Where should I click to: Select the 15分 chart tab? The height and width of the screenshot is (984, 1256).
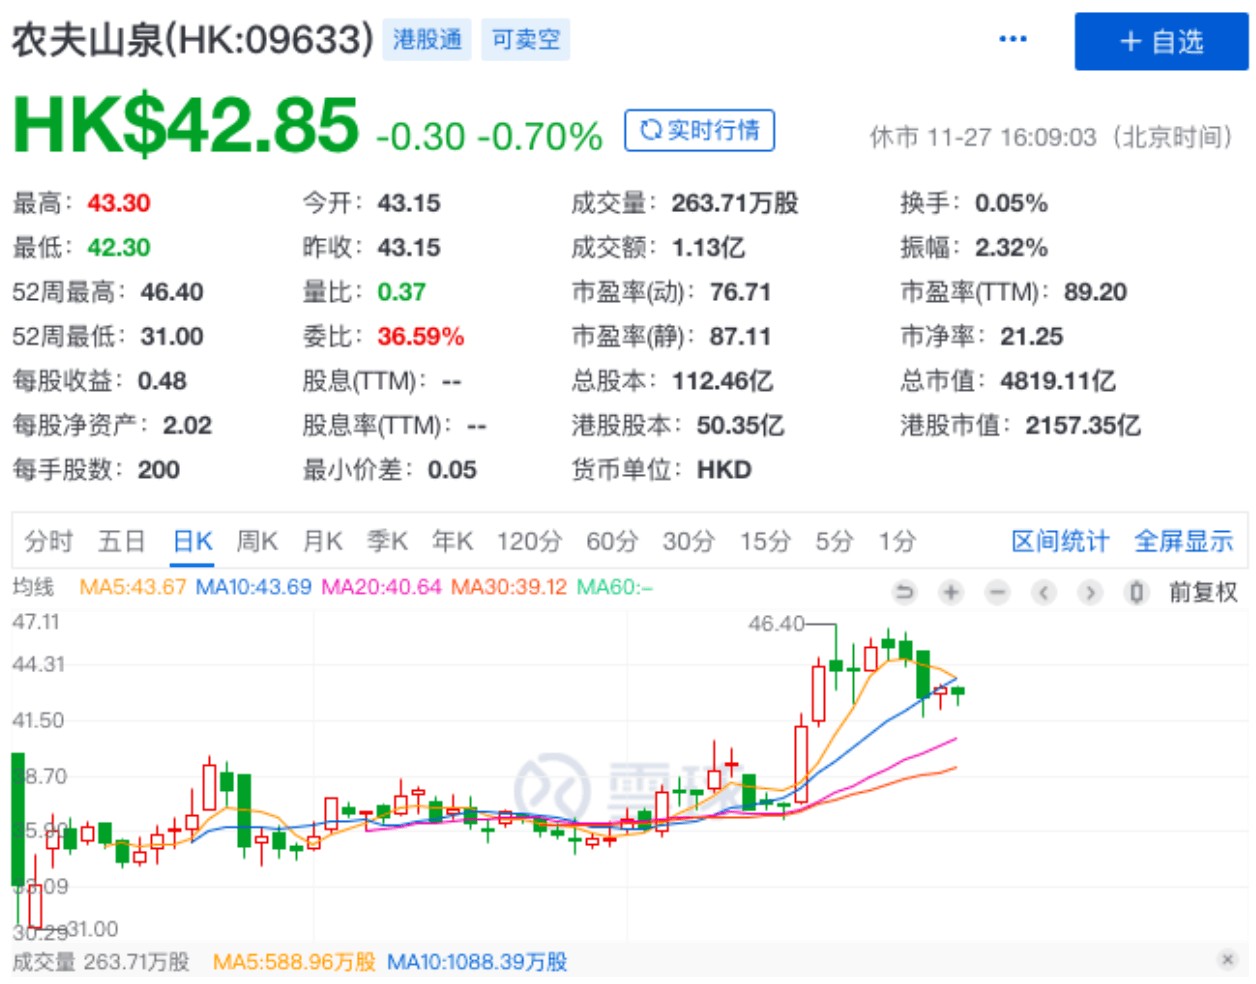click(x=765, y=542)
